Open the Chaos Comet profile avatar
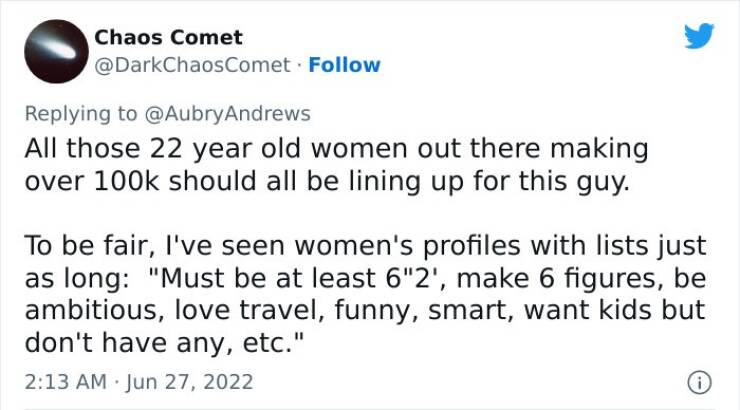Image resolution: width=740 pixels, height=410 pixels. pyautogui.click(x=53, y=51)
